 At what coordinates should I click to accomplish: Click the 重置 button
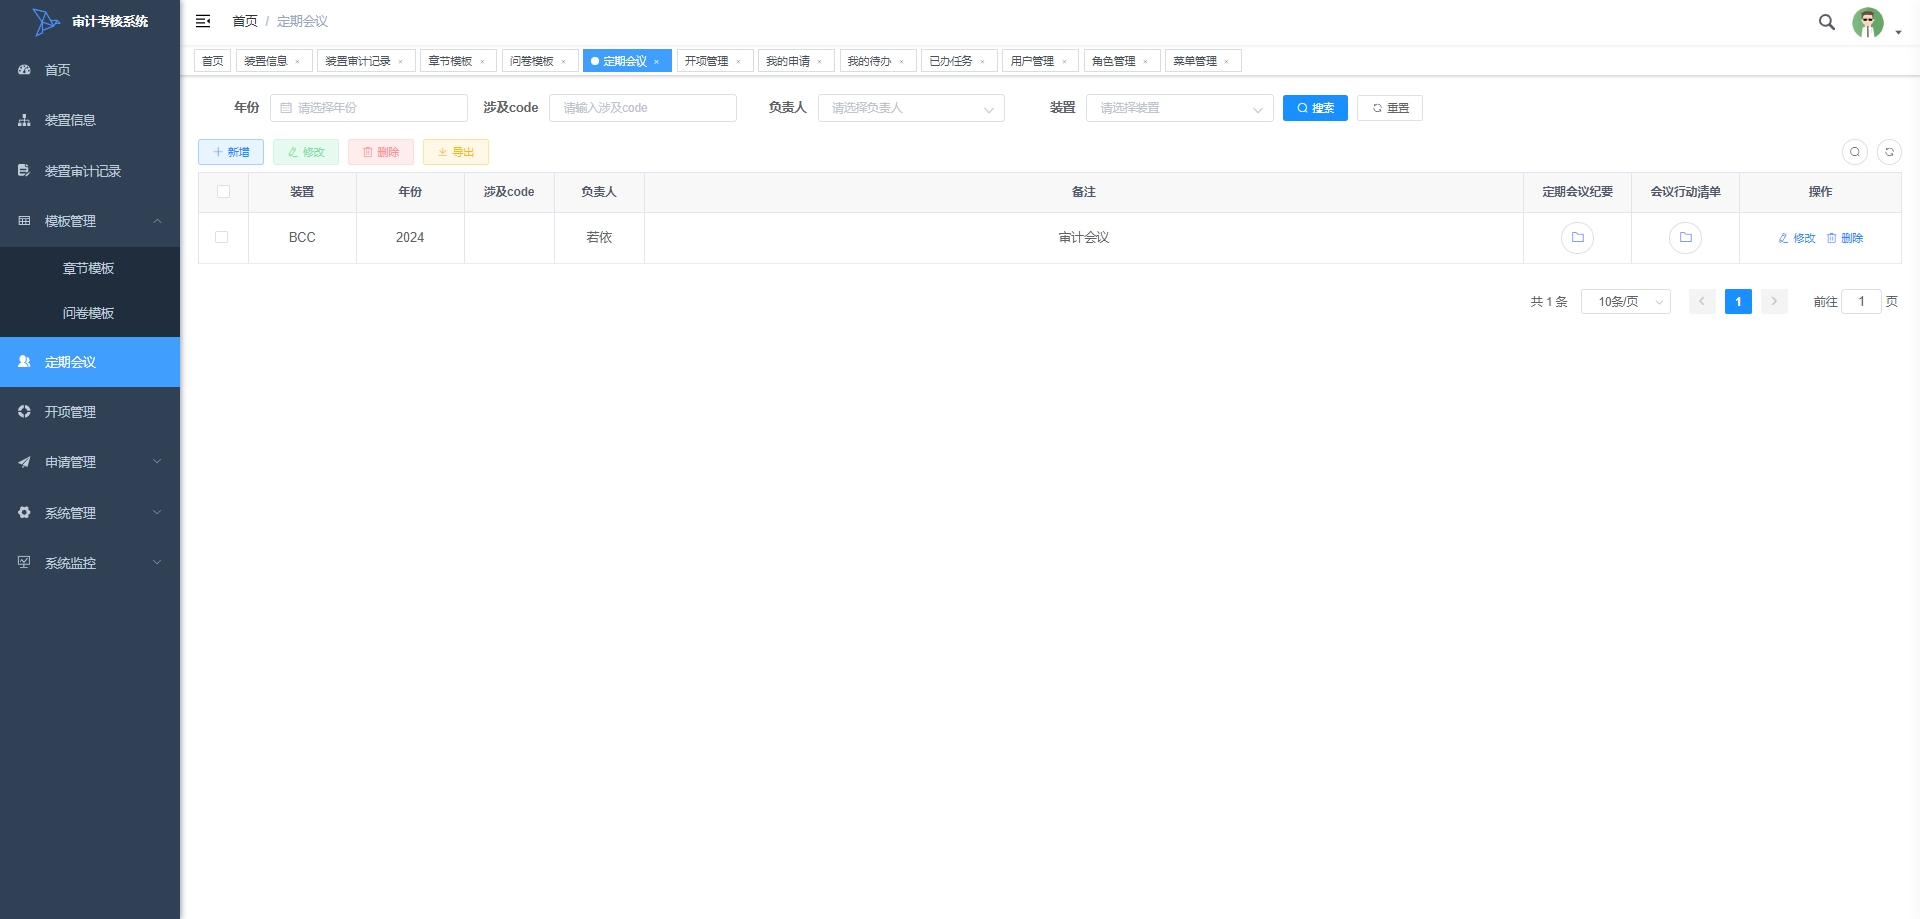coord(1390,108)
